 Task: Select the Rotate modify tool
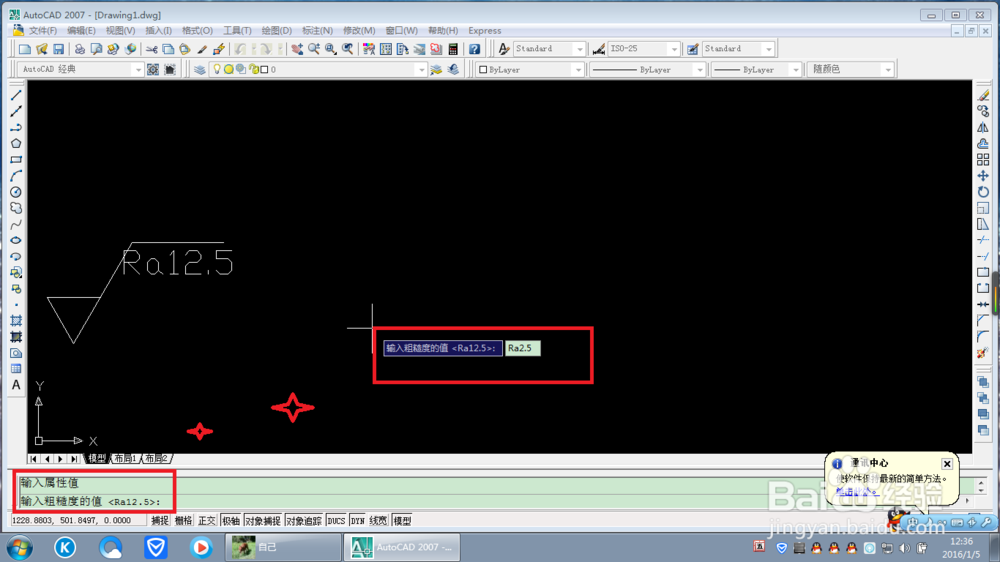point(983,192)
